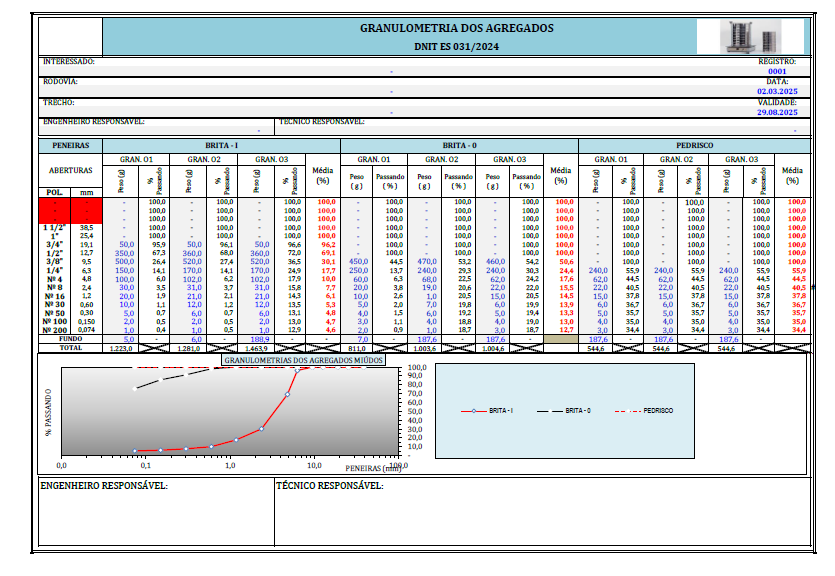835x576 pixels.
Task: Click the PEDRISCO table header
Action: coord(694,145)
